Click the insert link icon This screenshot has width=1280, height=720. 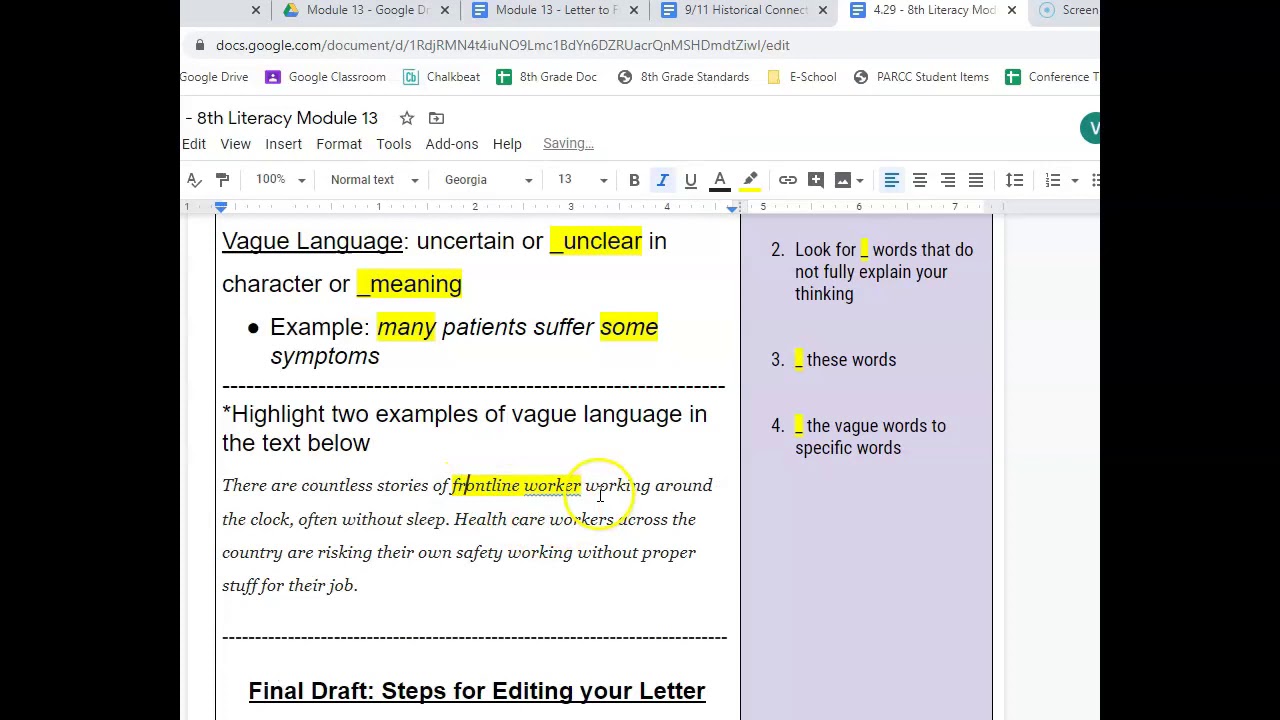pyautogui.click(x=788, y=180)
